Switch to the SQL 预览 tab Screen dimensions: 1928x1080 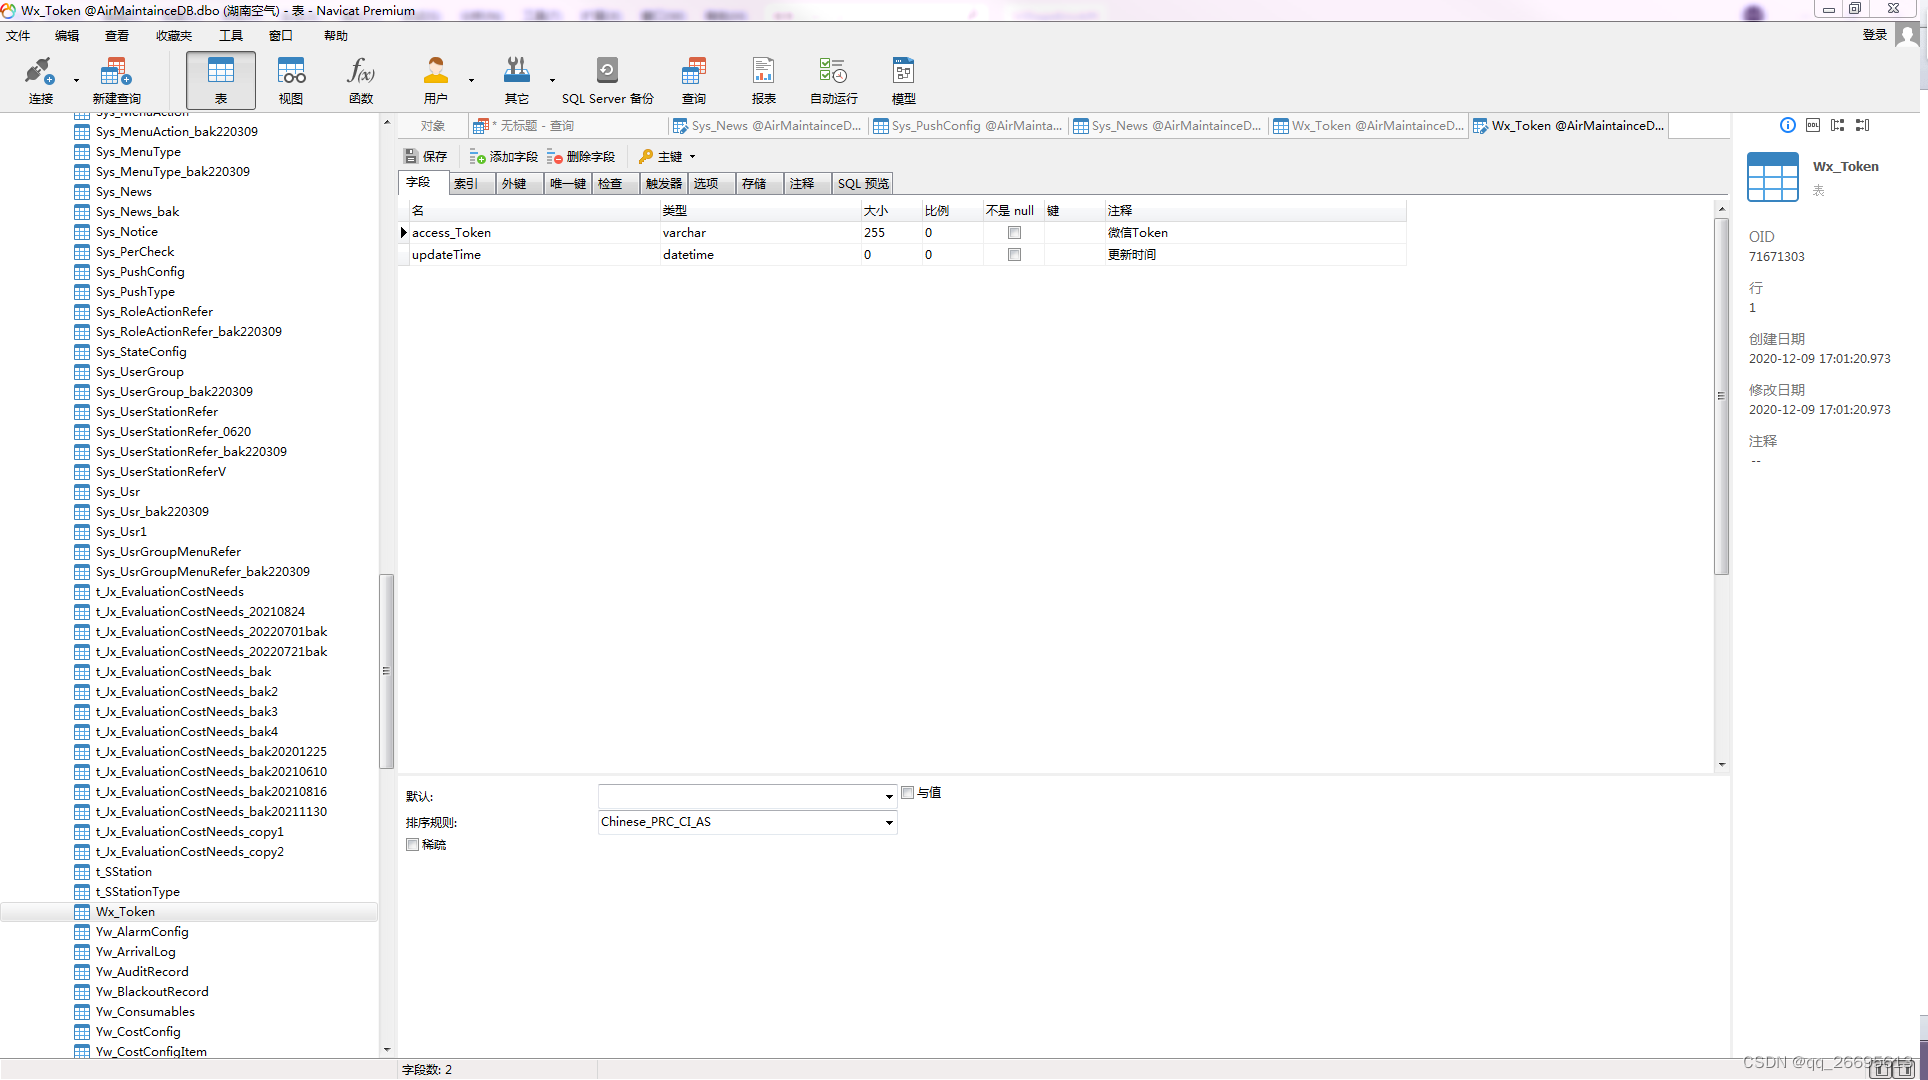tap(862, 184)
